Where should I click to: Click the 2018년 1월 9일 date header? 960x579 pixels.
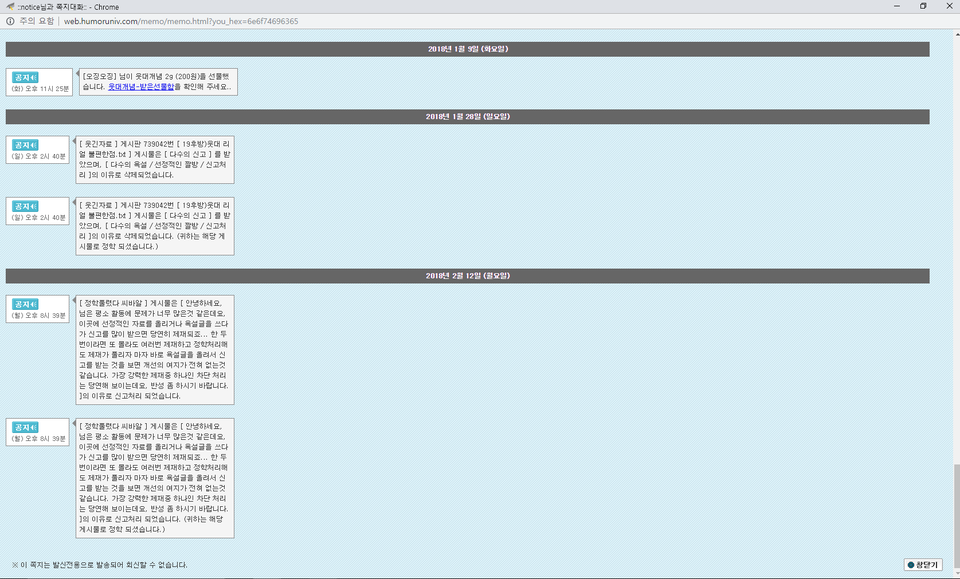pyautogui.click(x=468, y=49)
